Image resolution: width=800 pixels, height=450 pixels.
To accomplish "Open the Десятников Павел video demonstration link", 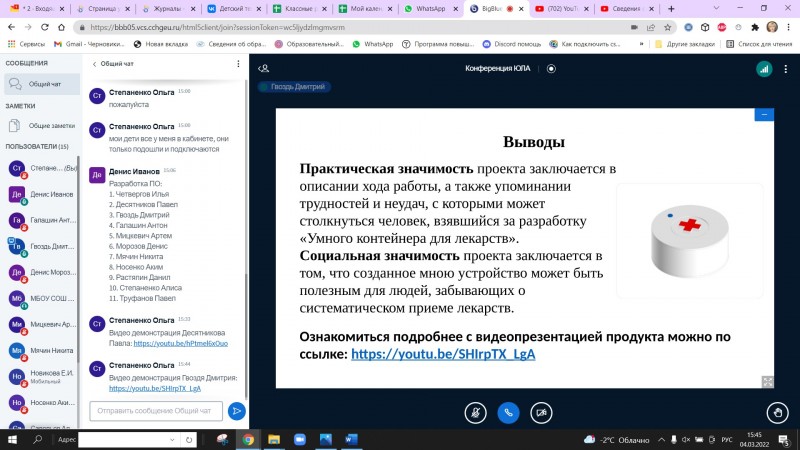I will pyautogui.click(x=180, y=343).
